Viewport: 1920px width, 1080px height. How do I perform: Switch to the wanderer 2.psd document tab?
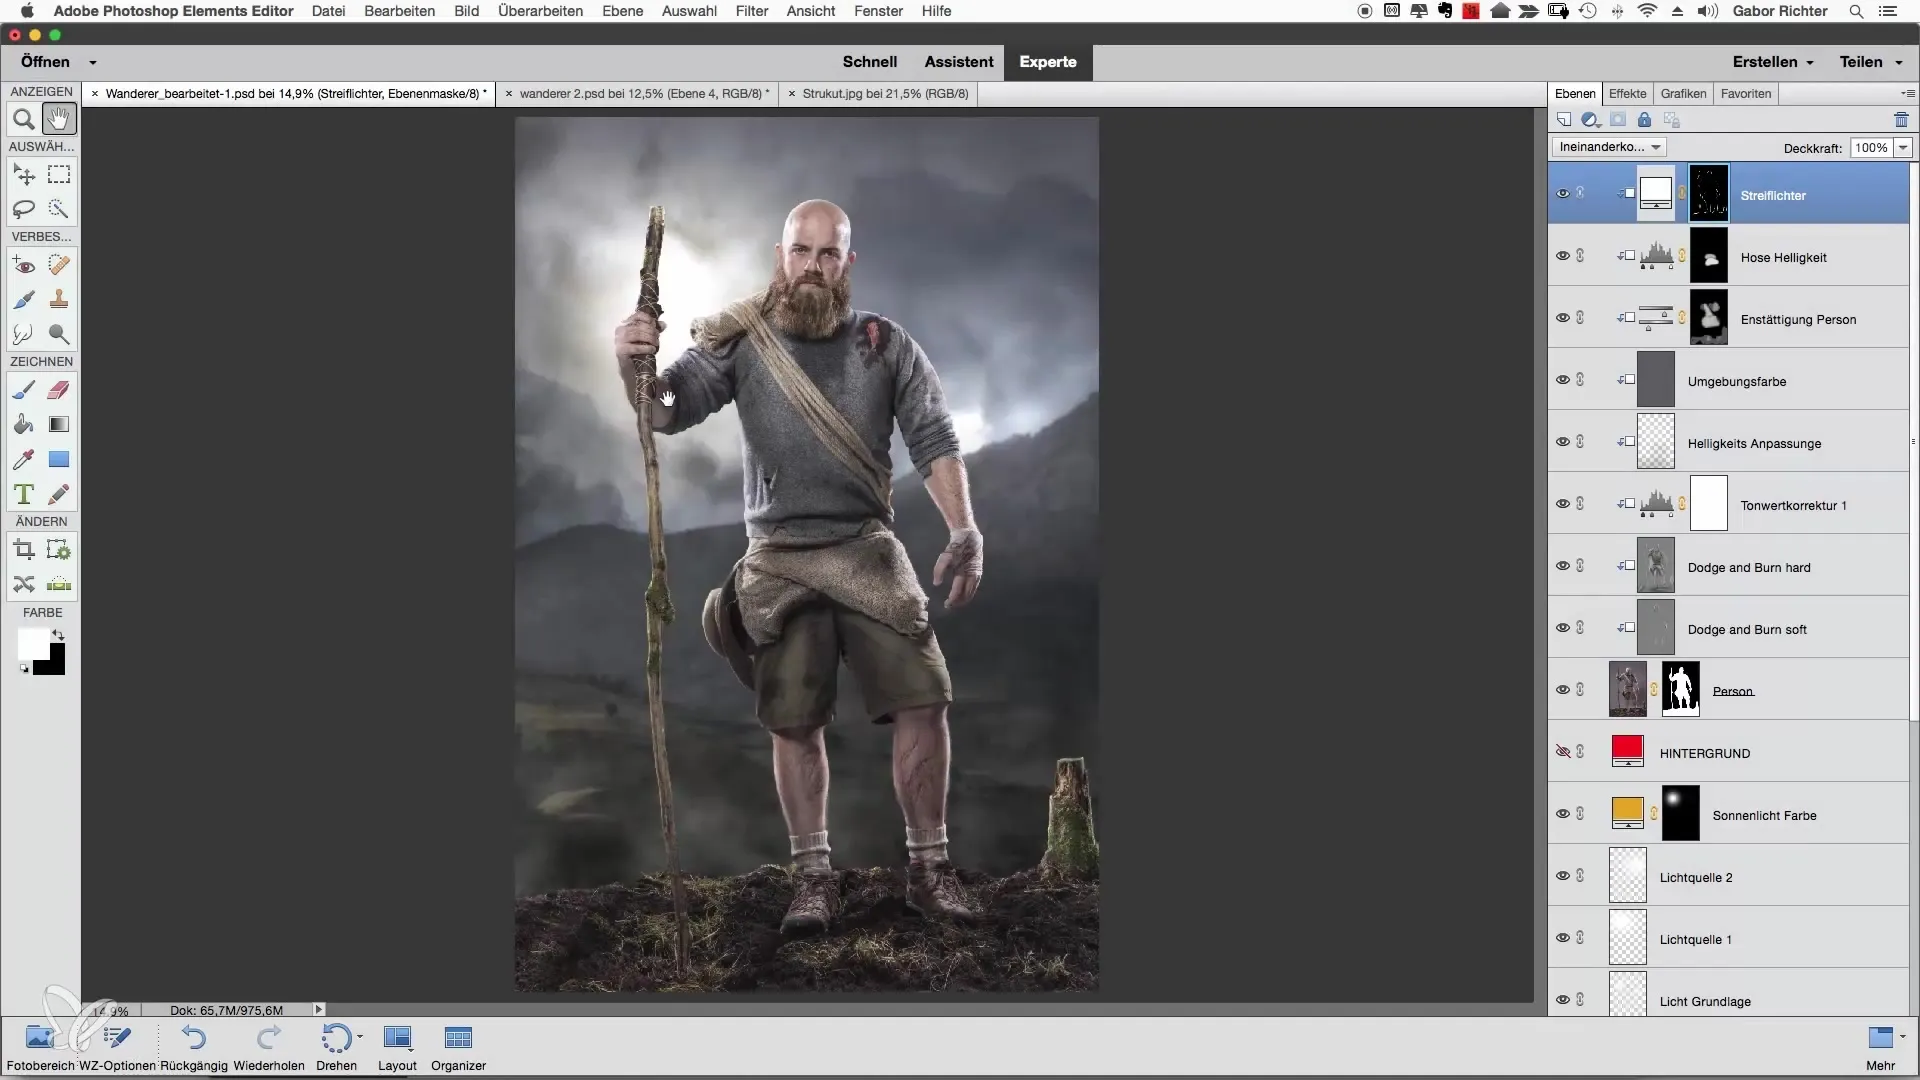pyautogui.click(x=643, y=94)
